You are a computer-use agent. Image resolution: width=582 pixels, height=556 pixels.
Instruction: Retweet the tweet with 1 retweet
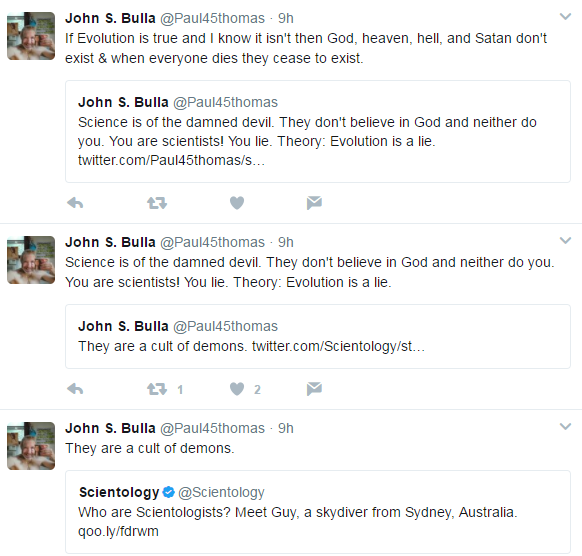[x=157, y=389]
